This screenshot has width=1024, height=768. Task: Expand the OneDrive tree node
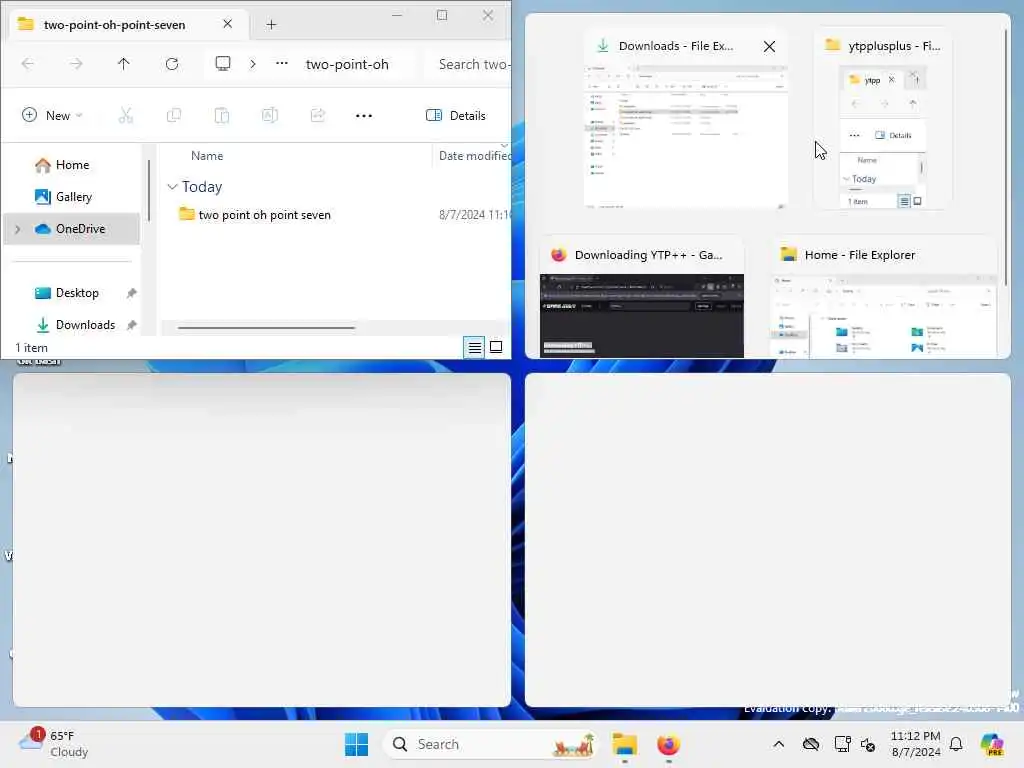(18, 229)
